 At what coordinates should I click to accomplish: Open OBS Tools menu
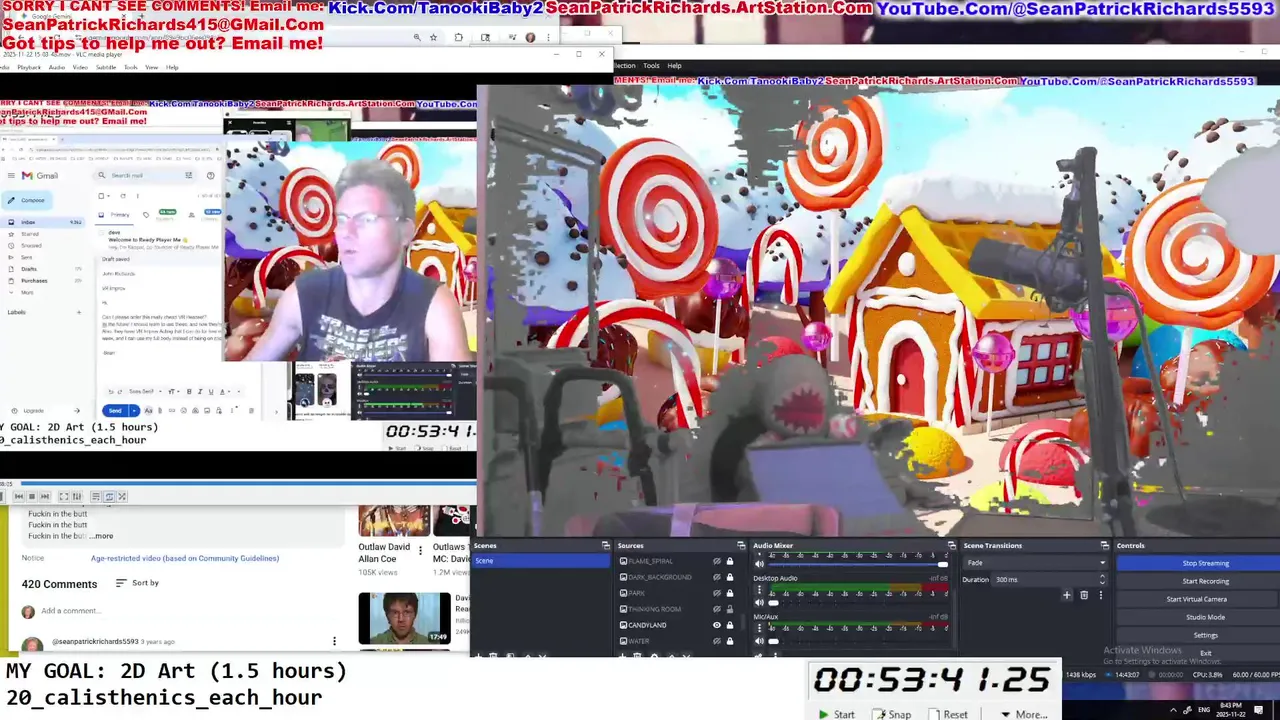click(651, 66)
